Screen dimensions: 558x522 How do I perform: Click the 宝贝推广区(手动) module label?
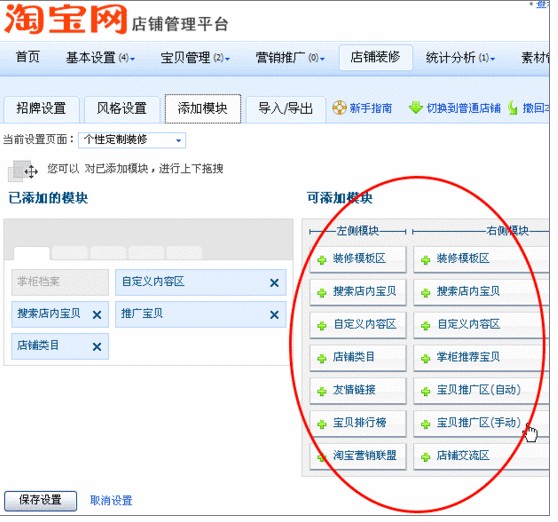tap(479, 423)
